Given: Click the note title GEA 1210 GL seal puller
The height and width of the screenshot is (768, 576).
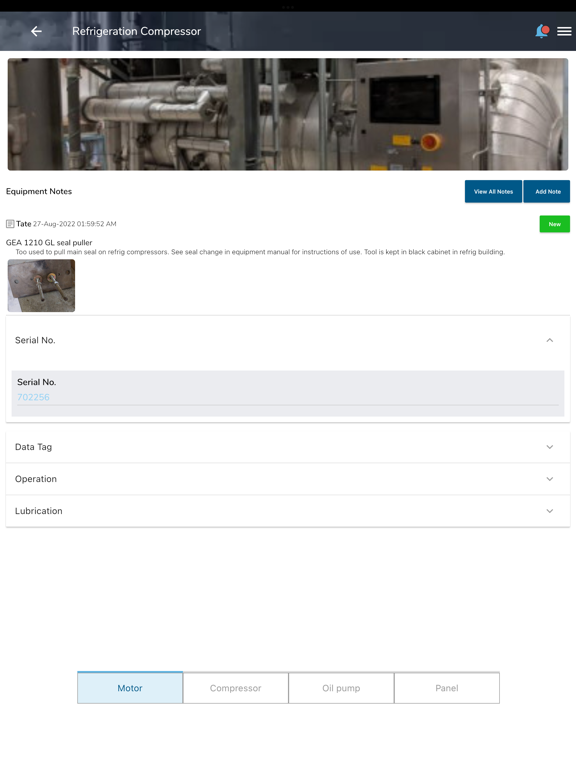Looking at the screenshot, I should pos(49,242).
